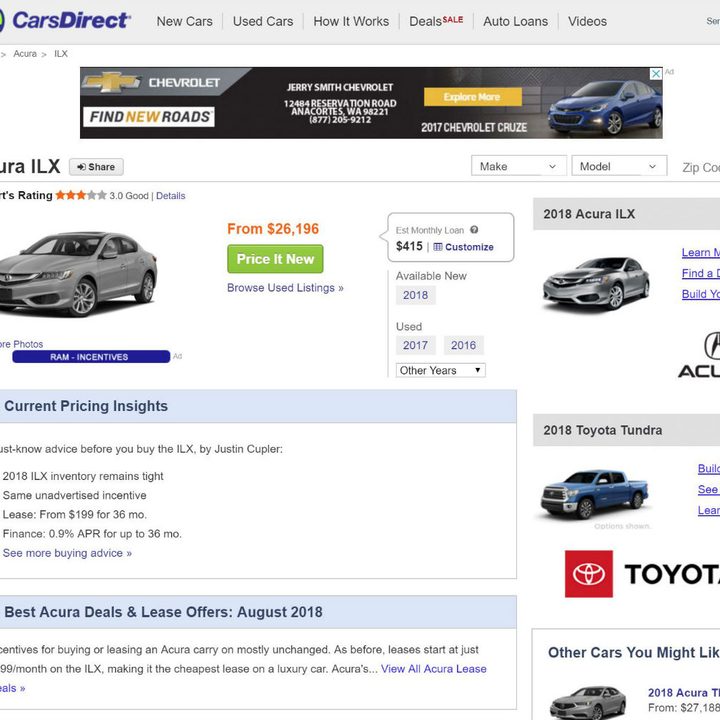Screen dimensions: 720x720
Task: Open Auto Loans menu item
Action: 515,21
